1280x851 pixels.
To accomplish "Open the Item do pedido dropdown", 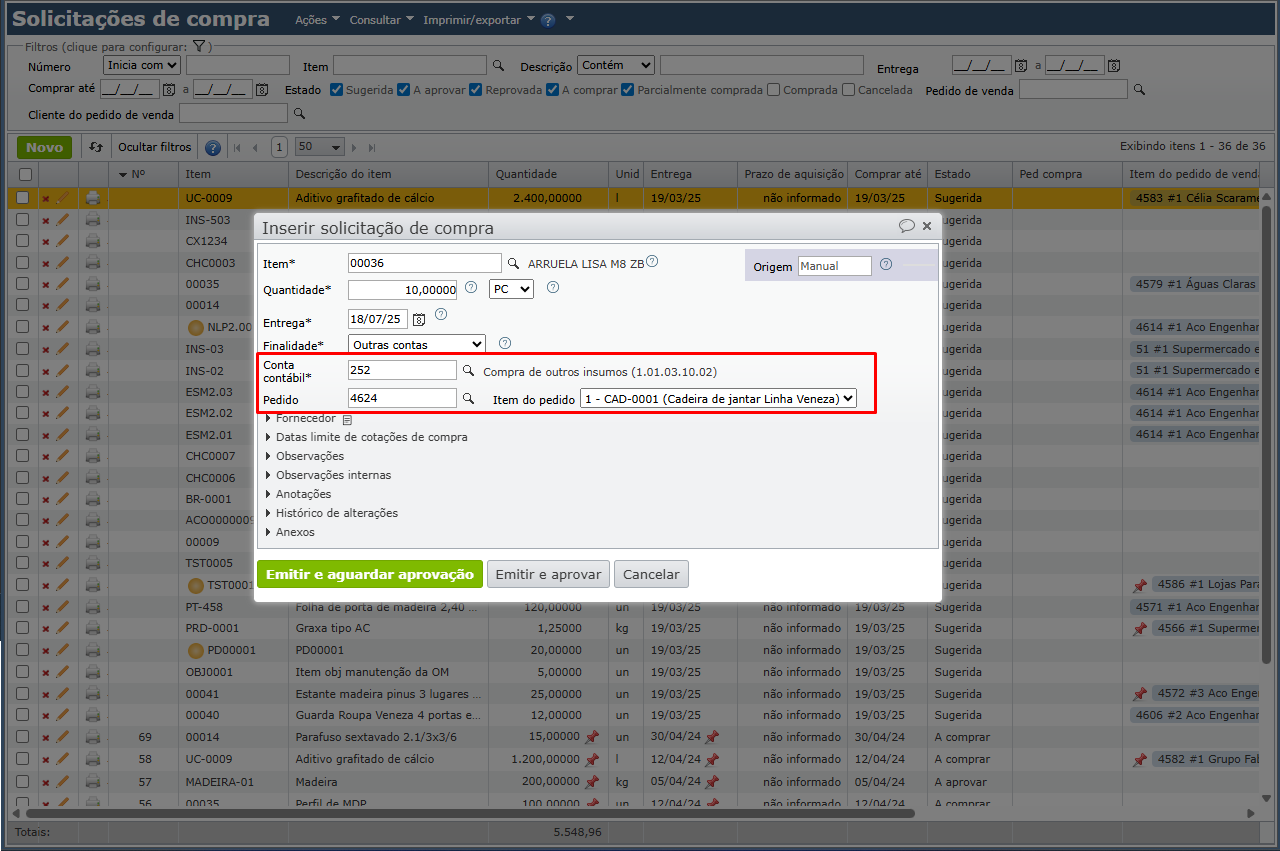I will point(718,399).
